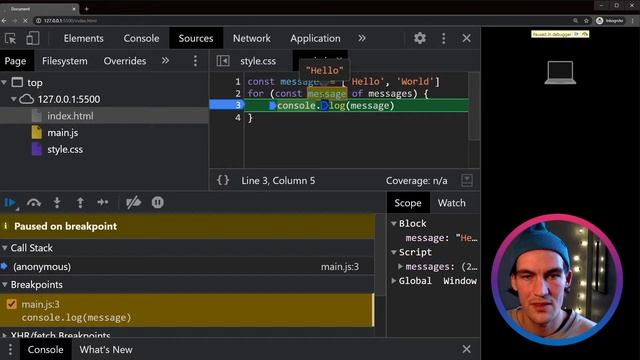Open the navigator pane three-dot menu
The height and width of the screenshot is (360, 640).
point(195,61)
